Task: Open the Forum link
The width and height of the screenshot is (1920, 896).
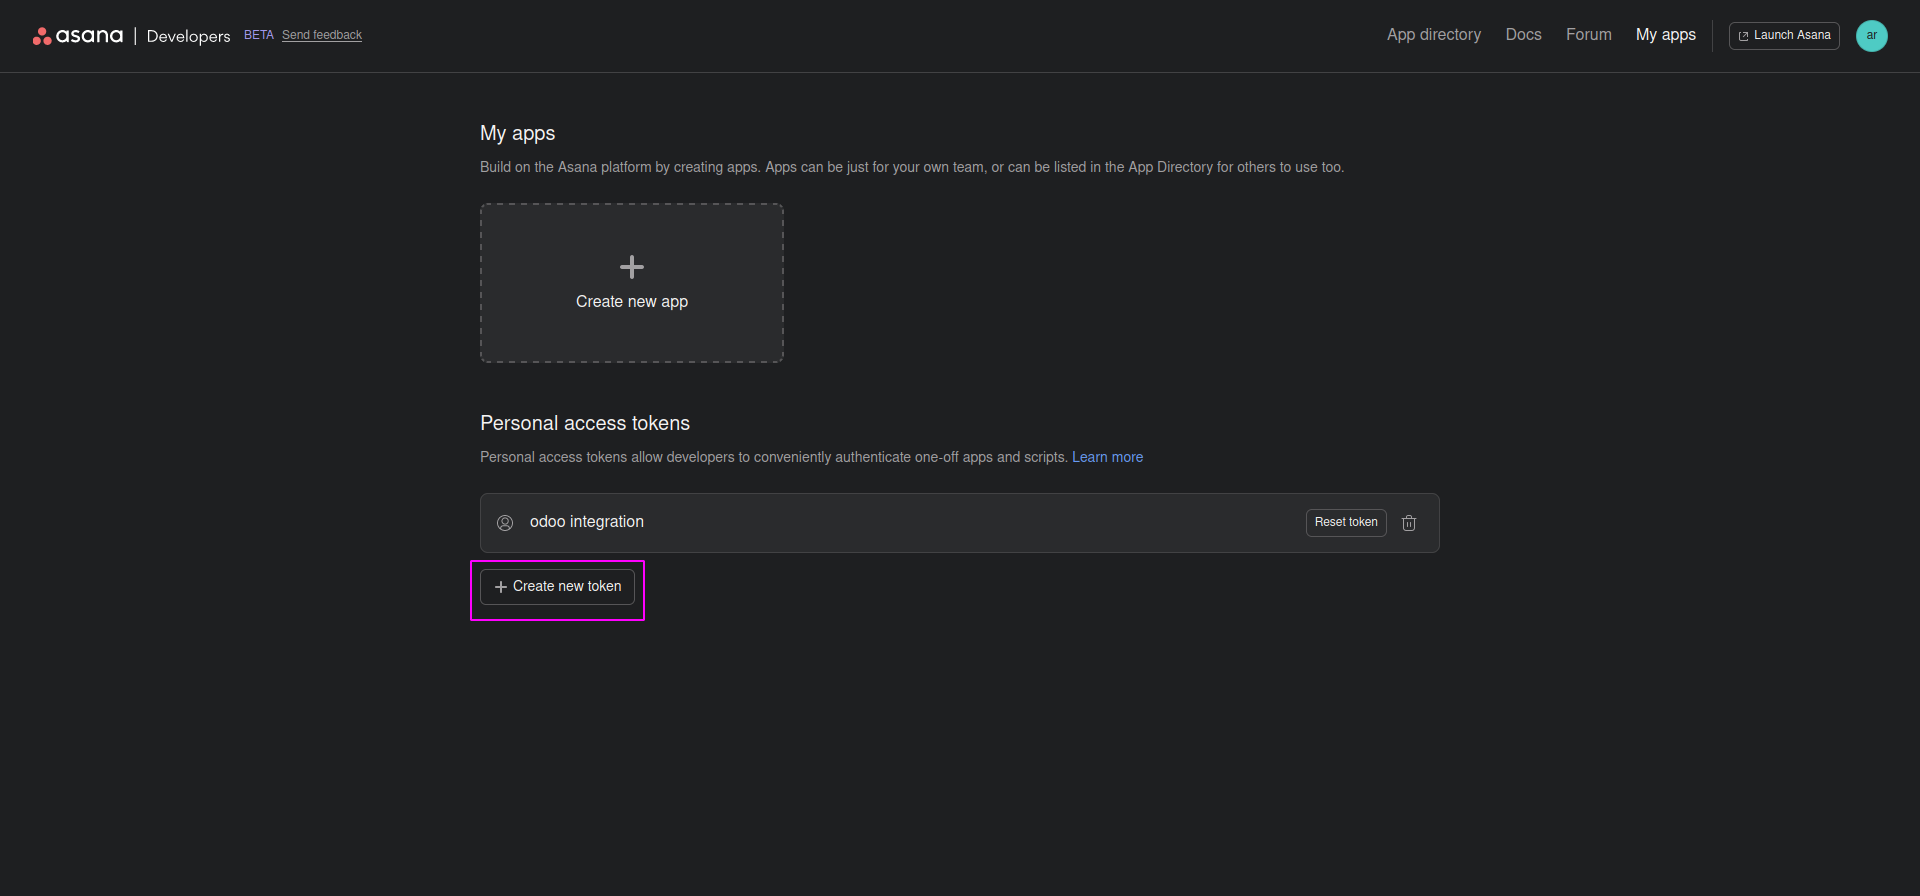Action: click(x=1588, y=35)
